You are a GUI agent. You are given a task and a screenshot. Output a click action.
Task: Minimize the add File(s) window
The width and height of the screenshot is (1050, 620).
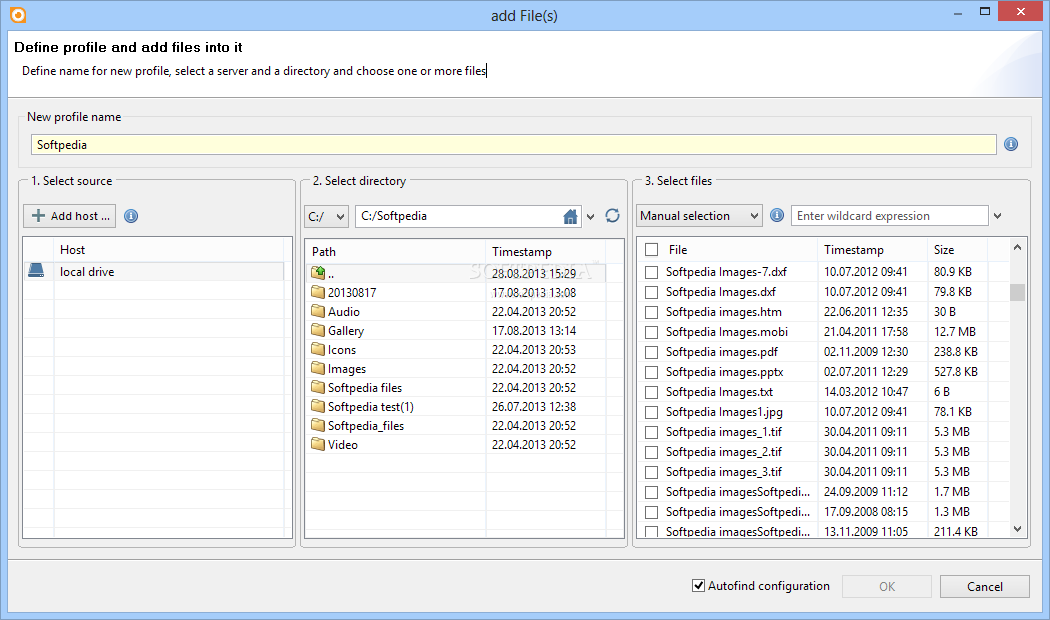[x=958, y=12]
